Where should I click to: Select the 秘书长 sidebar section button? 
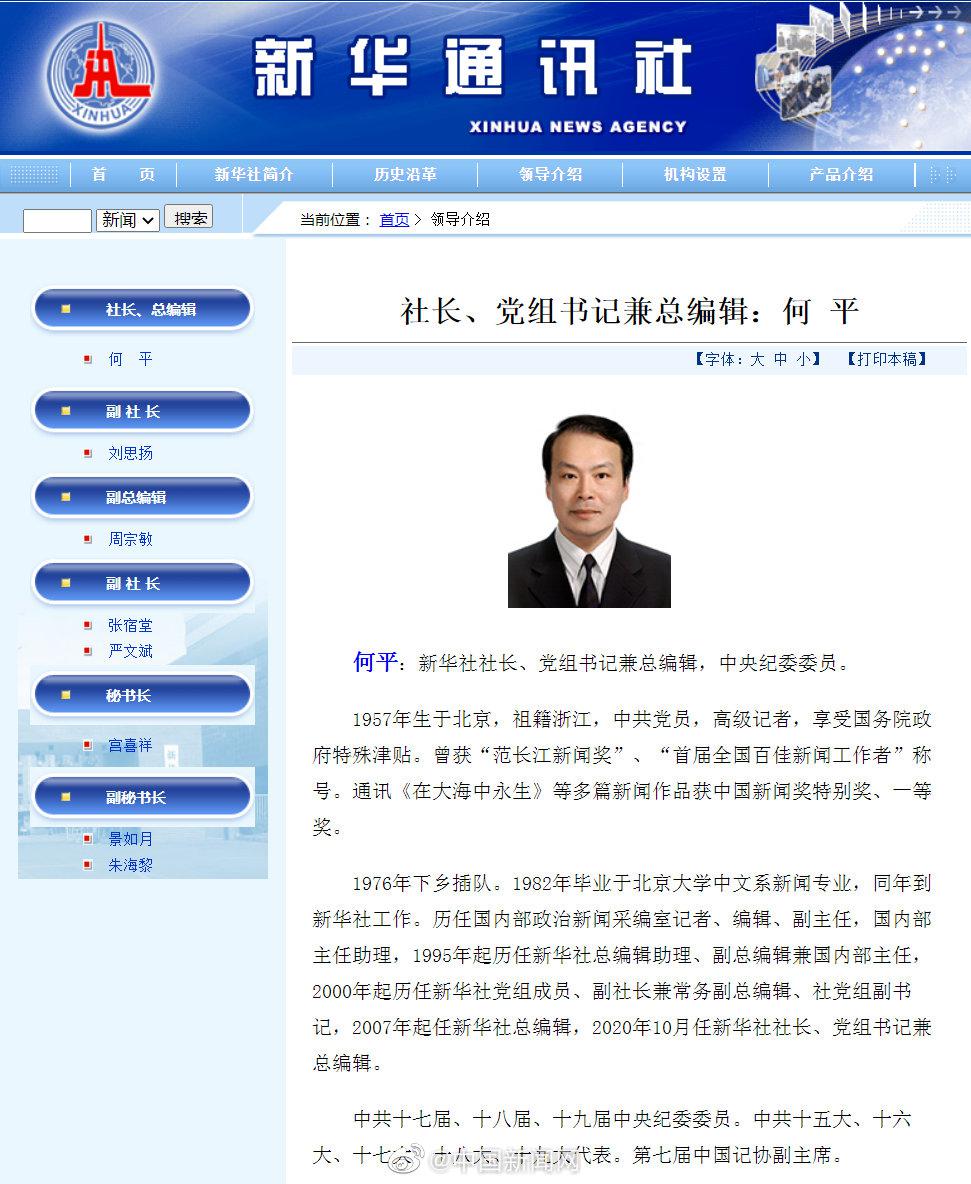142,695
